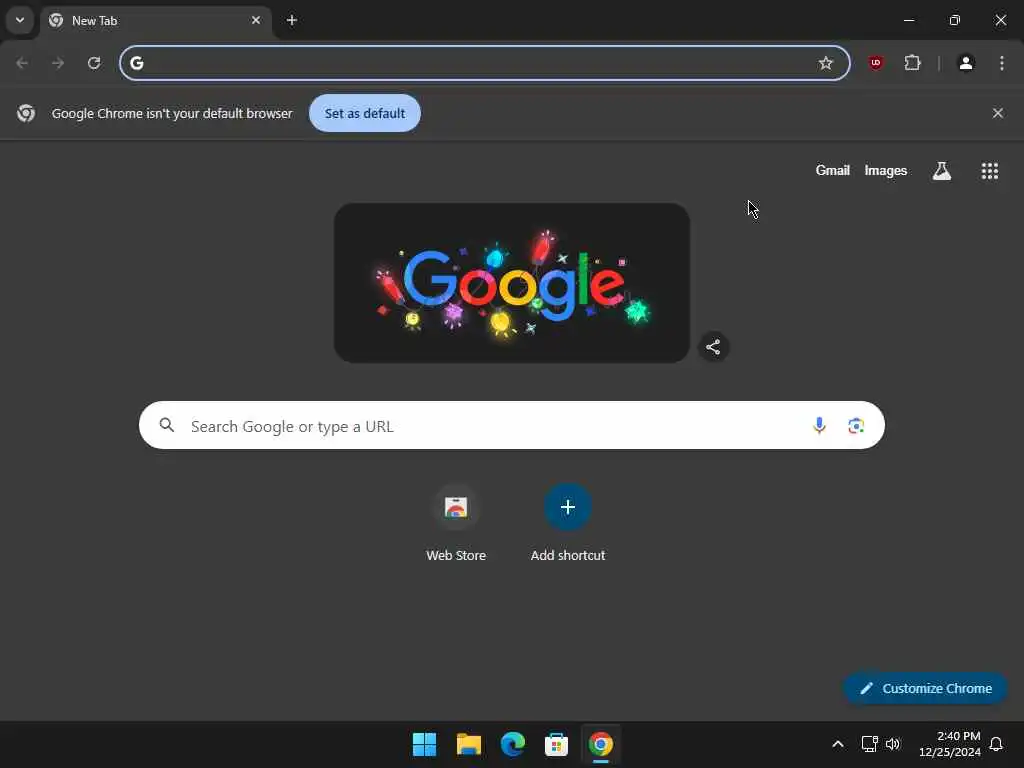Close the New Tab tab
Image resolution: width=1024 pixels, height=768 pixels.
tap(256, 20)
